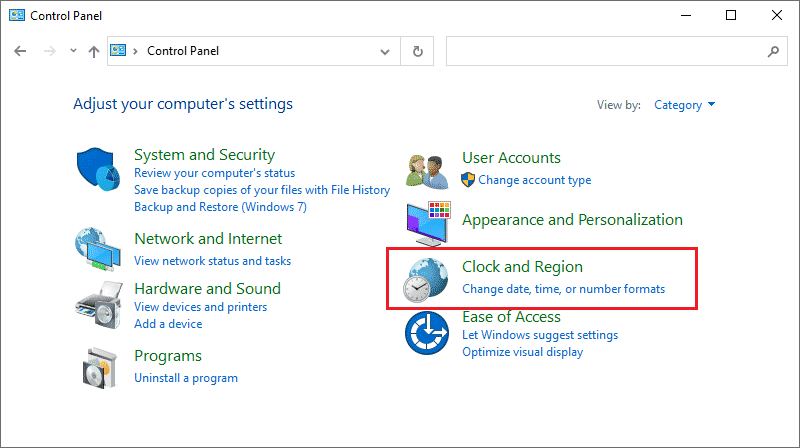The width and height of the screenshot is (800, 448).
Task: Open the System and Security shield icon
Action: [98, 169]
